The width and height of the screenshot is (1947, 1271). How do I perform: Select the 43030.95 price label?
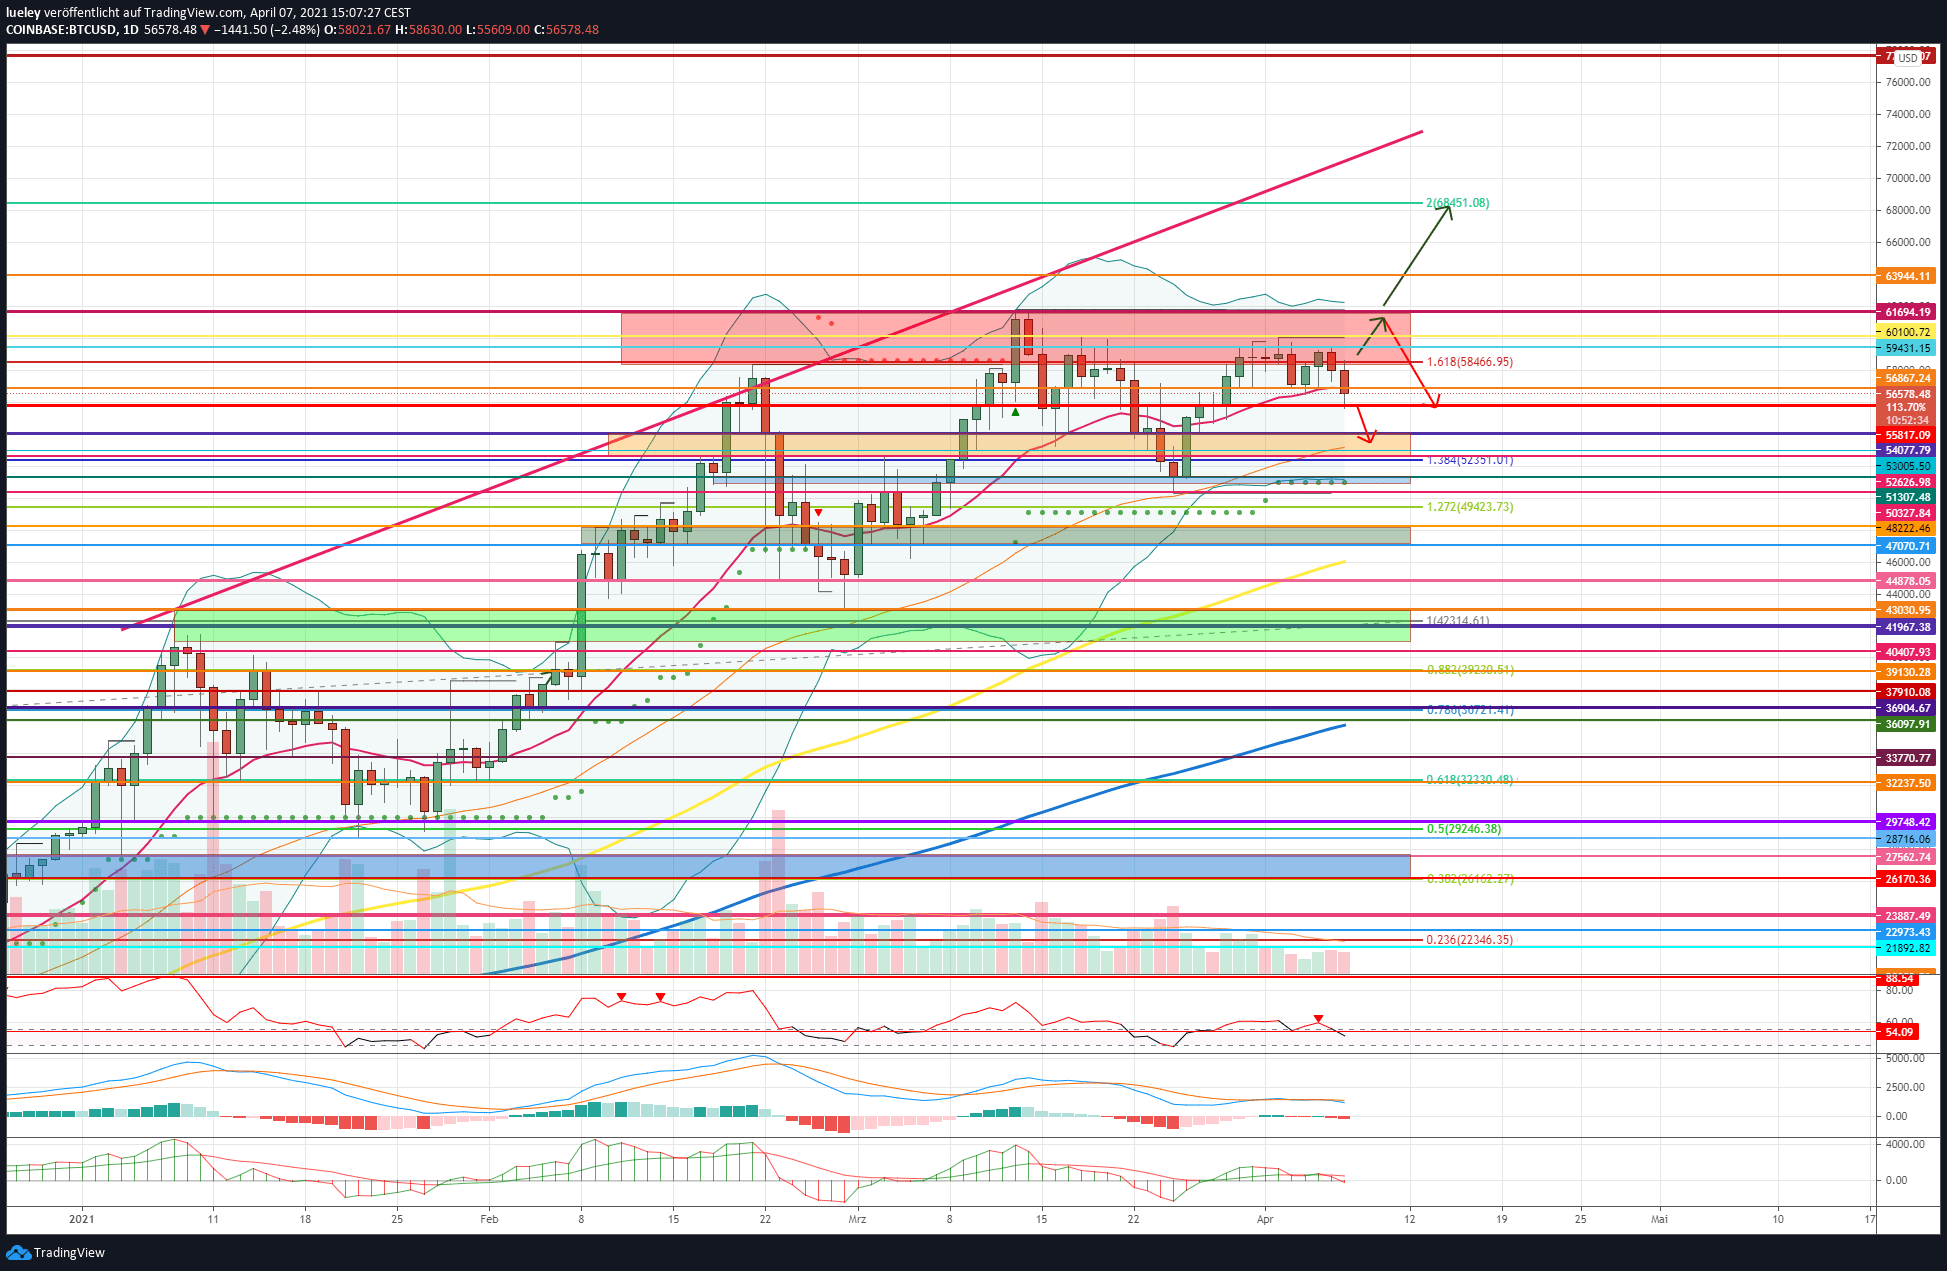coord(1907,610)
